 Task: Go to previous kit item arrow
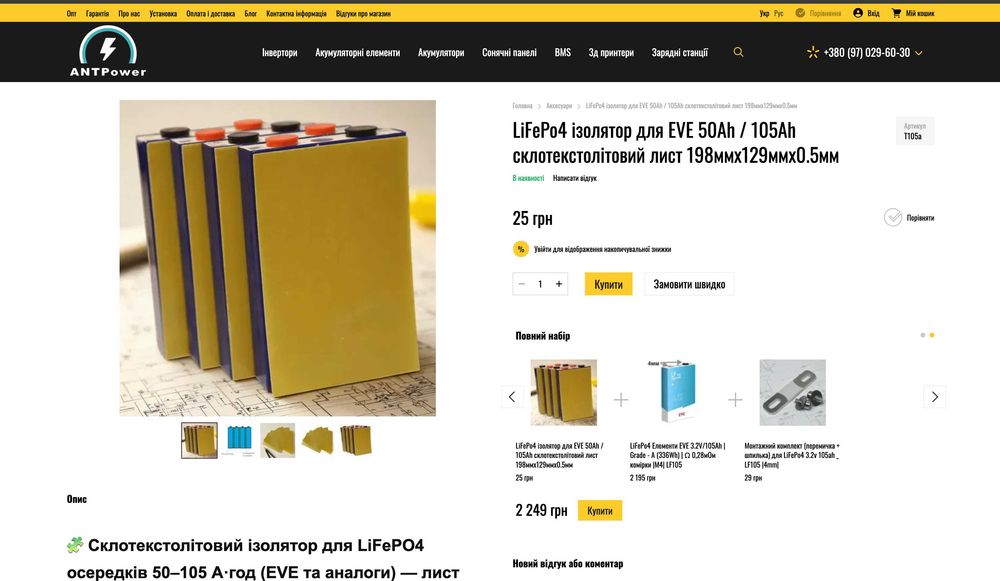pos(512,397)
